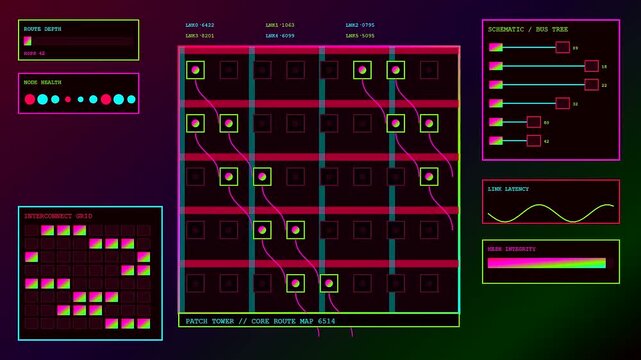Enable the dark socket at bottom-right of tower
The image size is (641, 360).
pos(429,283)
